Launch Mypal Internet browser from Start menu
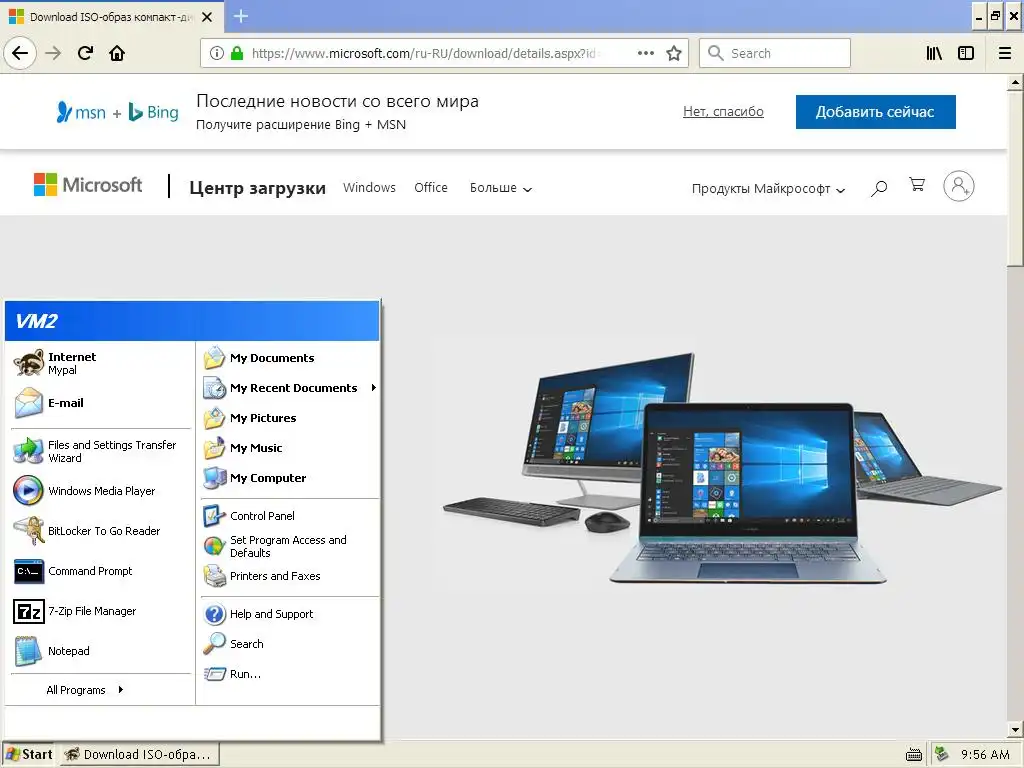The image size is (1024, 768). [100, 363]
